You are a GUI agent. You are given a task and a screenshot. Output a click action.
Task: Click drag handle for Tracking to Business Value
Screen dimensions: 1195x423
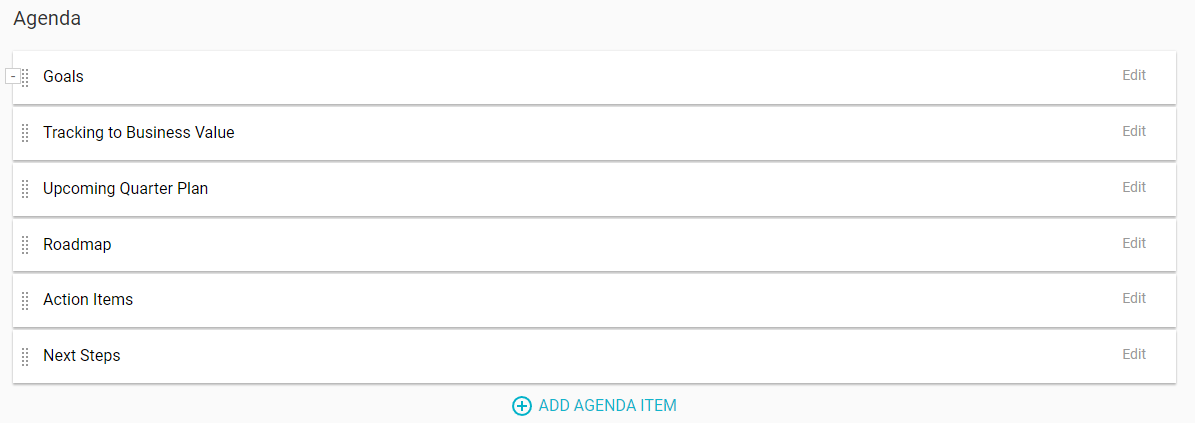pos(25,133)
